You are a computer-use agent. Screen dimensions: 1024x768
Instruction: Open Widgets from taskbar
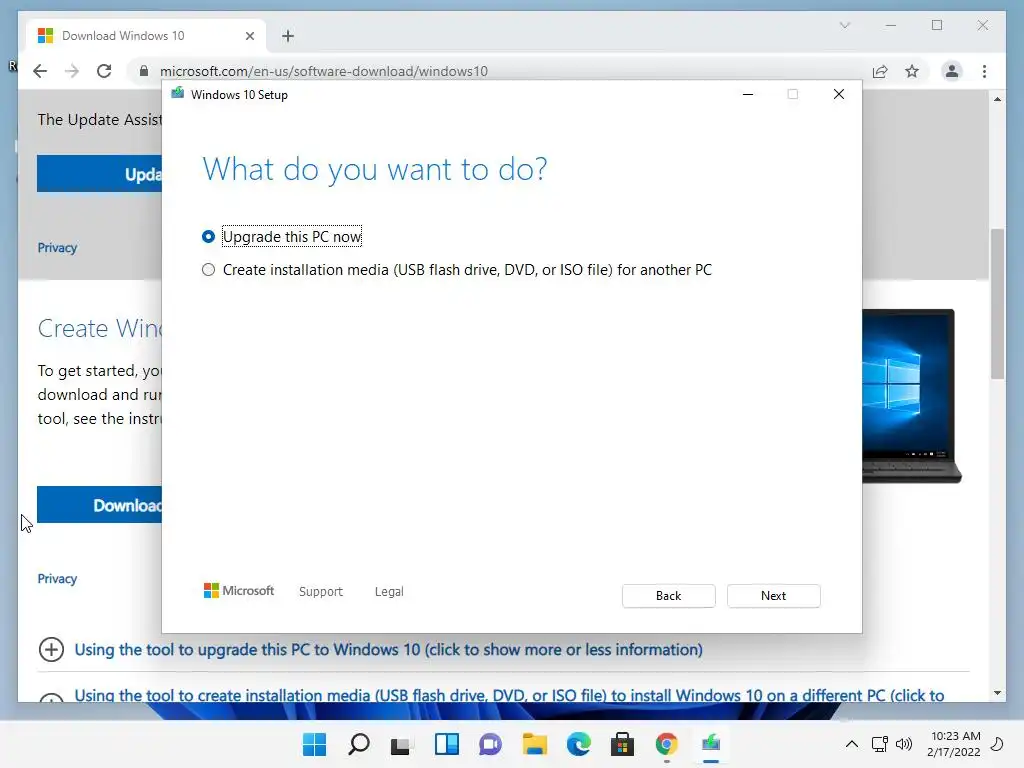click(447, 744)
